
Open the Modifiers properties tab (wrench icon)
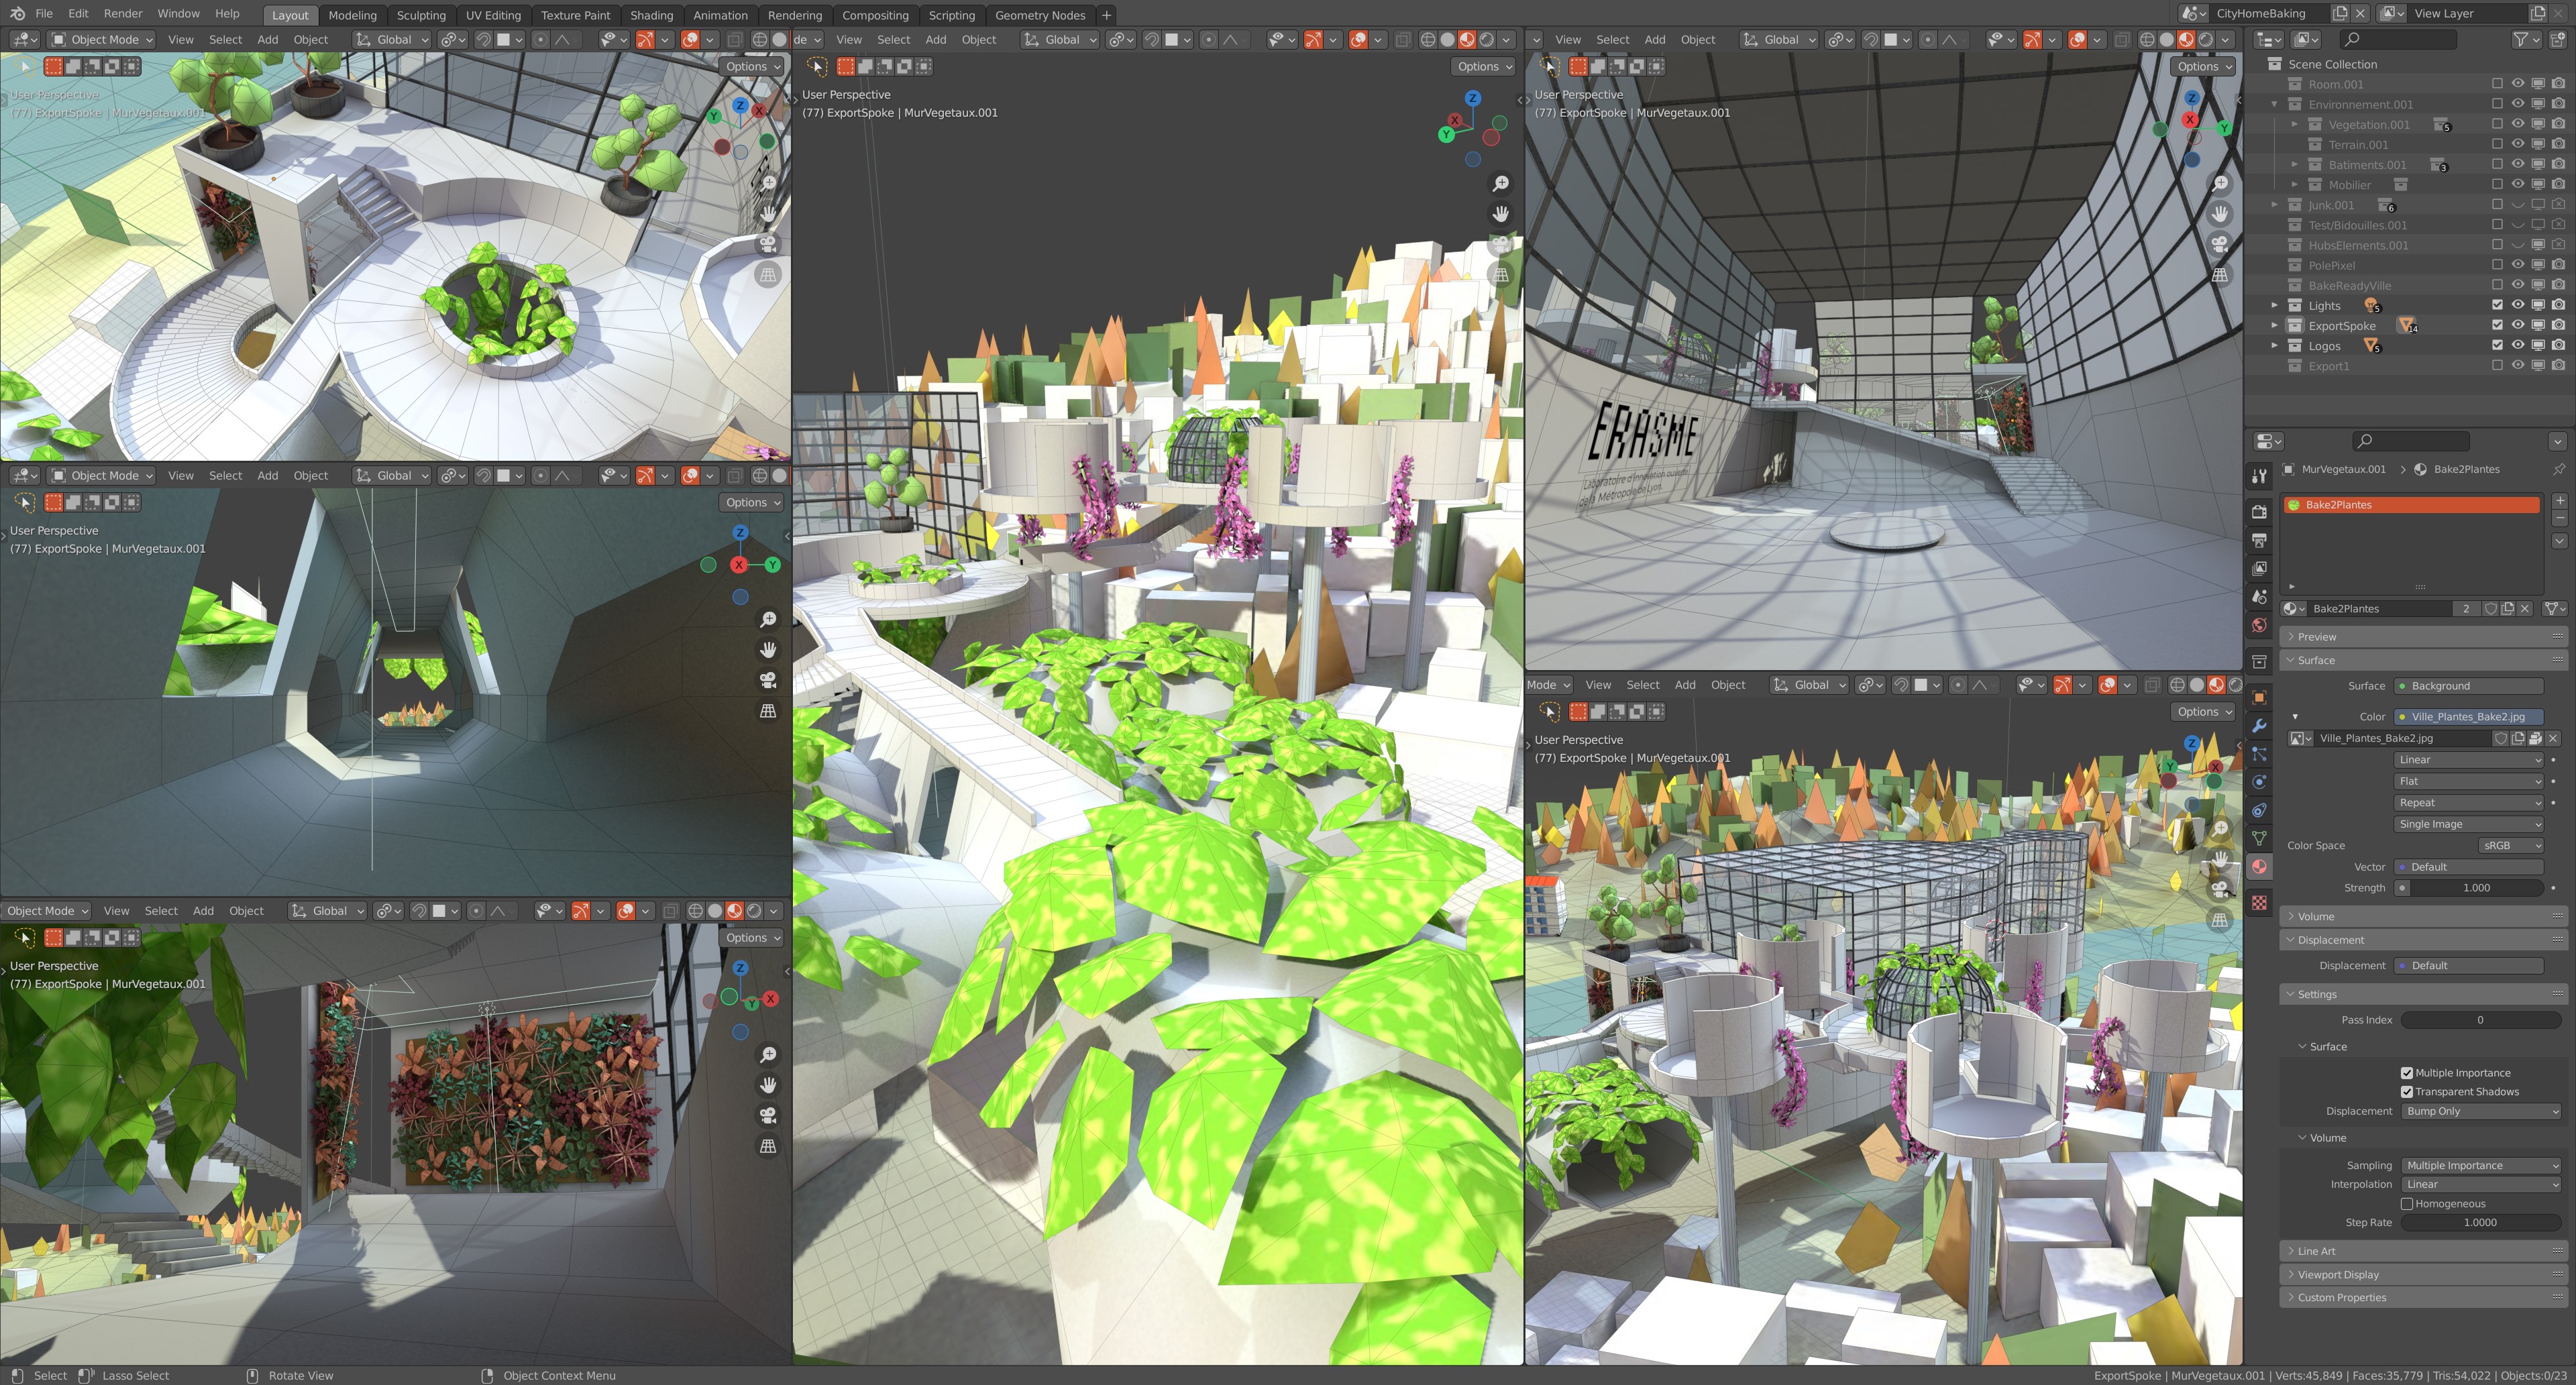pos(2258,726)
